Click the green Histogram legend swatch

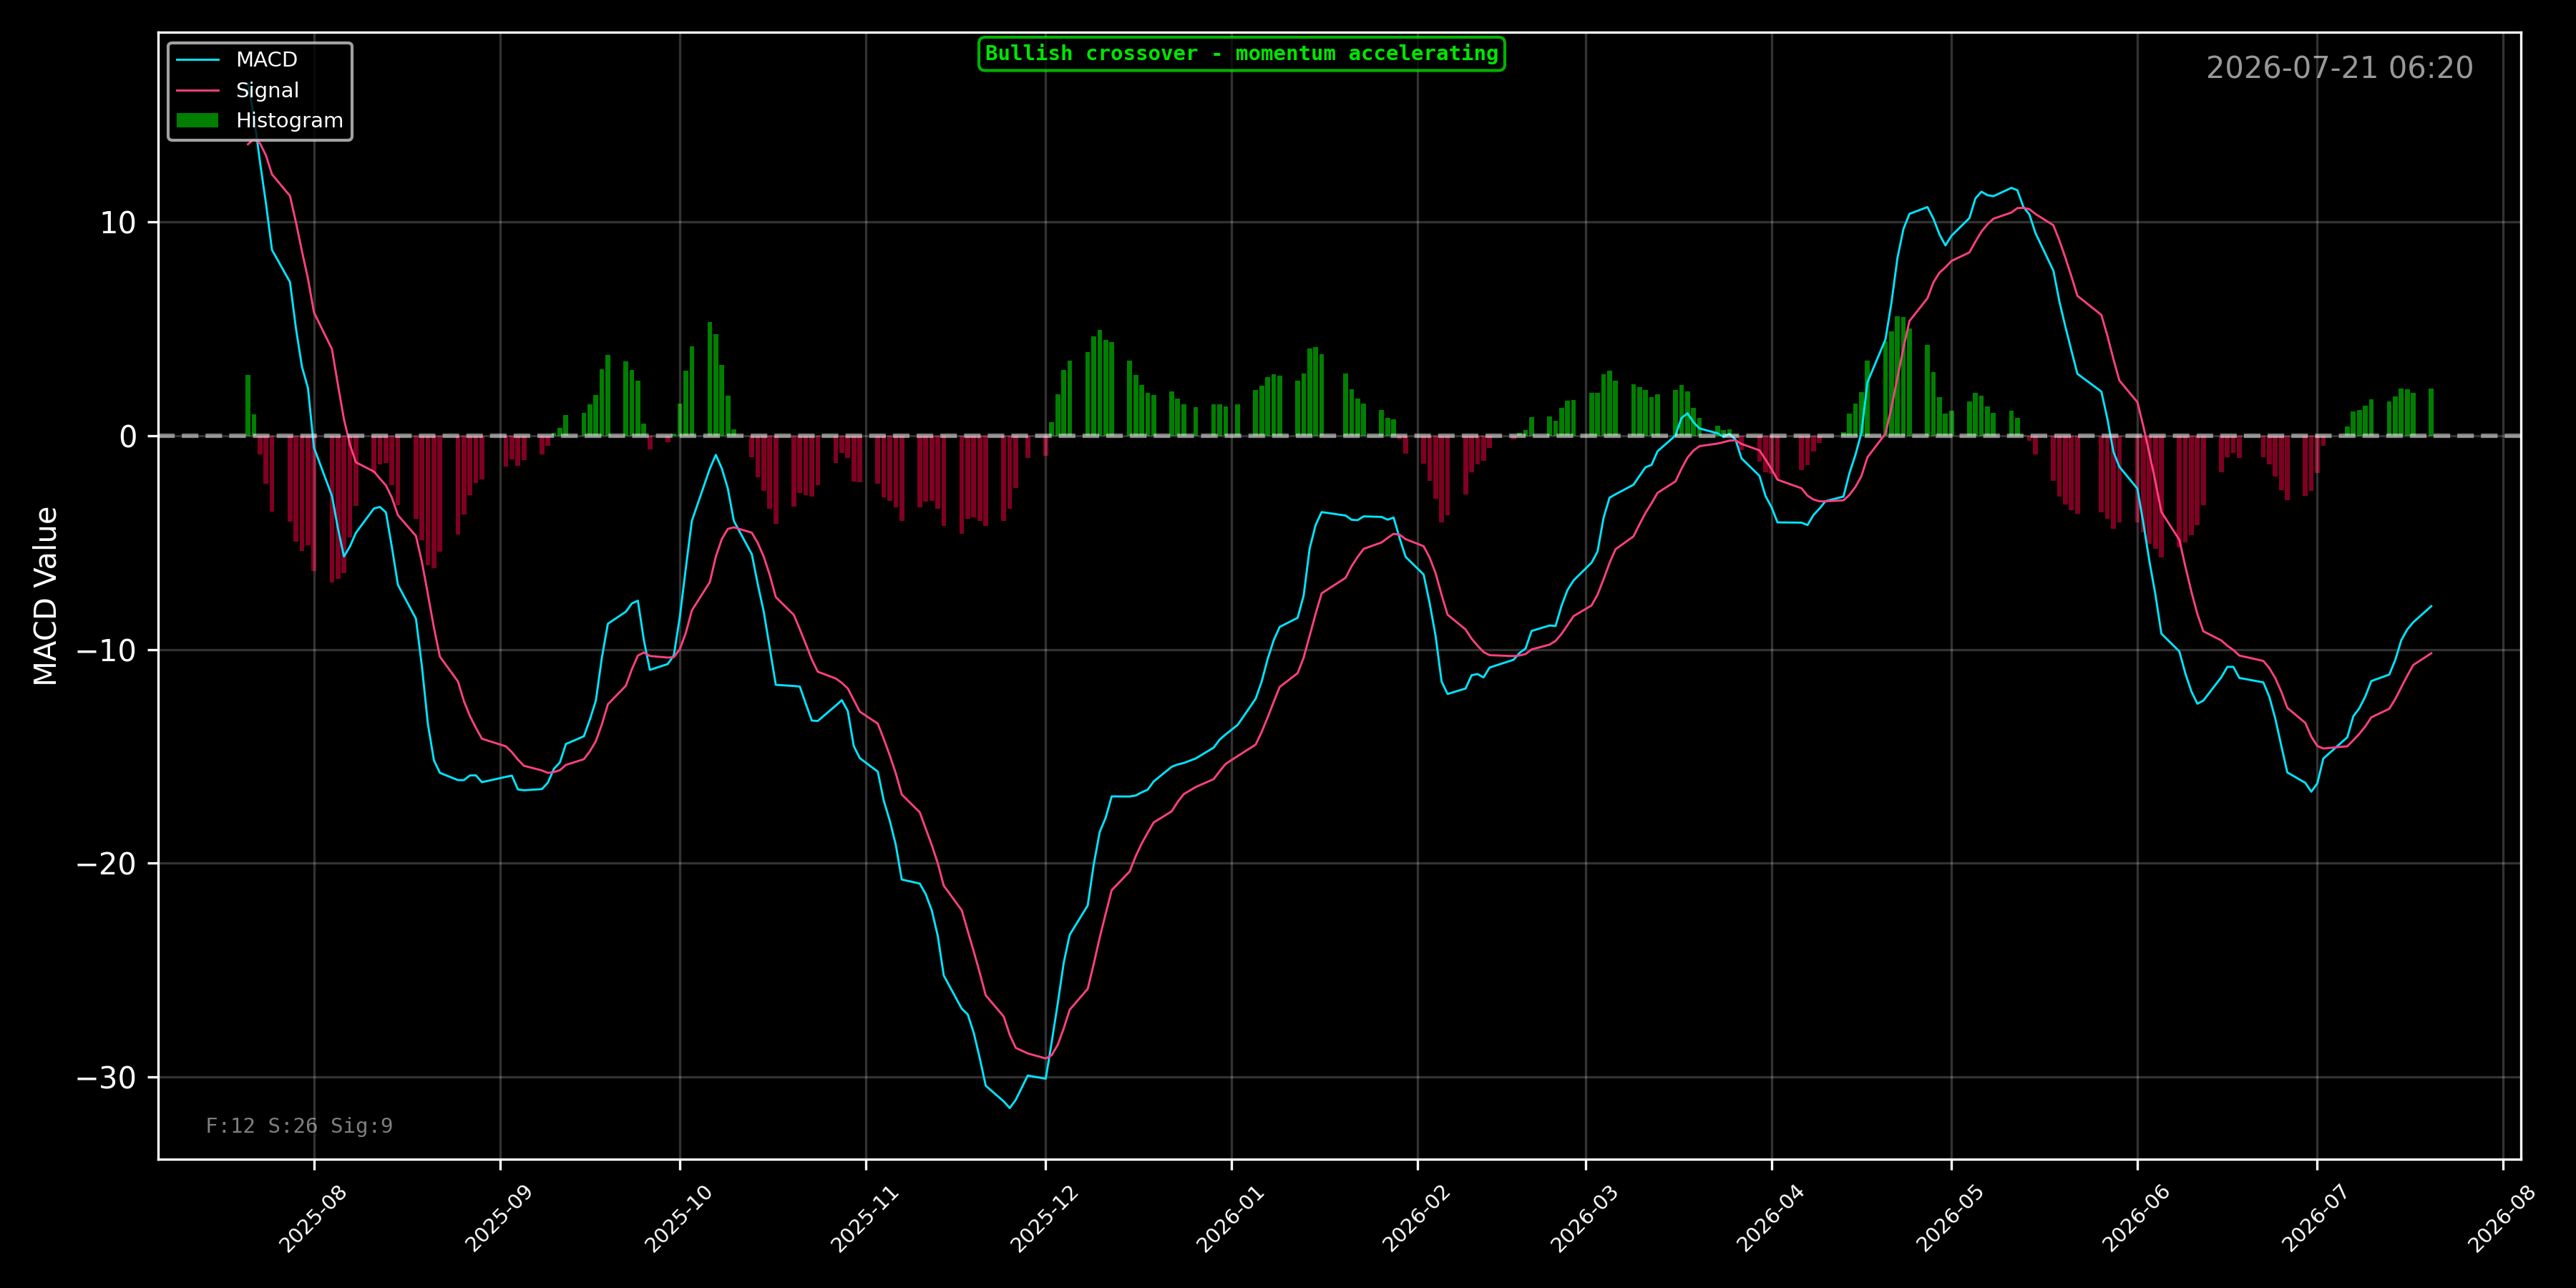click(x=197, y=120)
